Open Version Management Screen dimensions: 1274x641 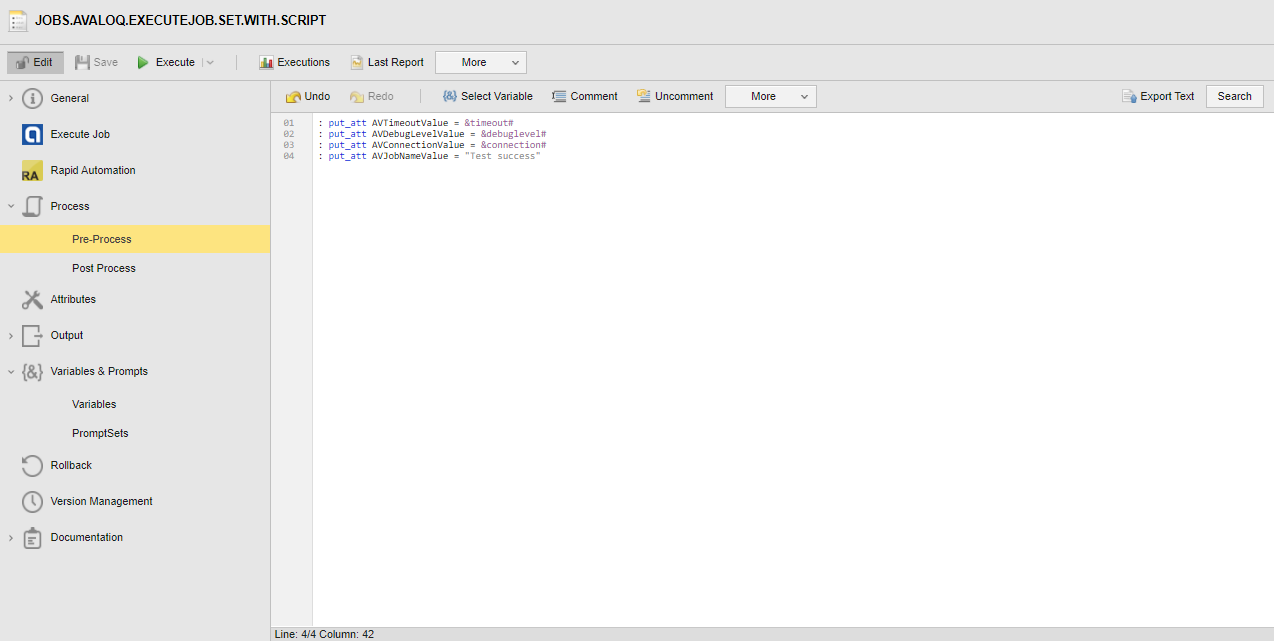click(x=101, y=501)
